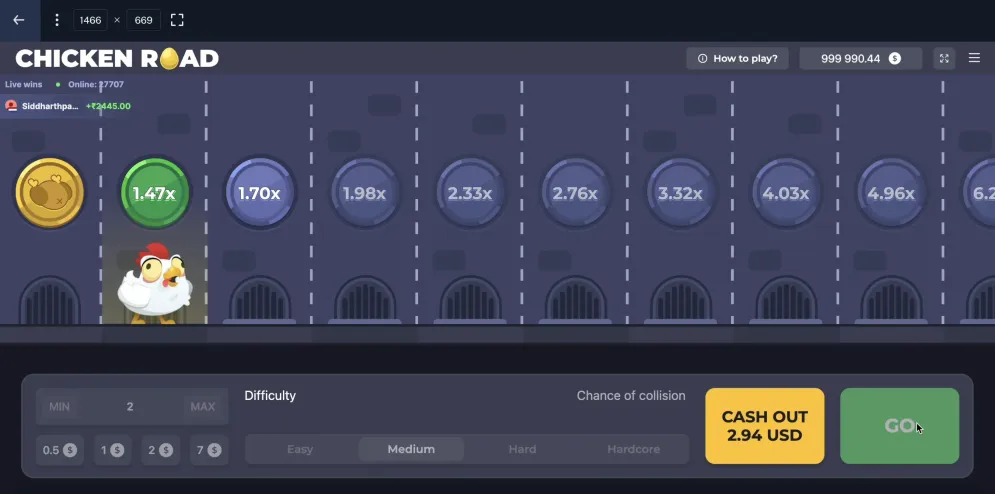Select Hardcore difficulty
Viewport: 995px width, 494px height.
[633, 449]
